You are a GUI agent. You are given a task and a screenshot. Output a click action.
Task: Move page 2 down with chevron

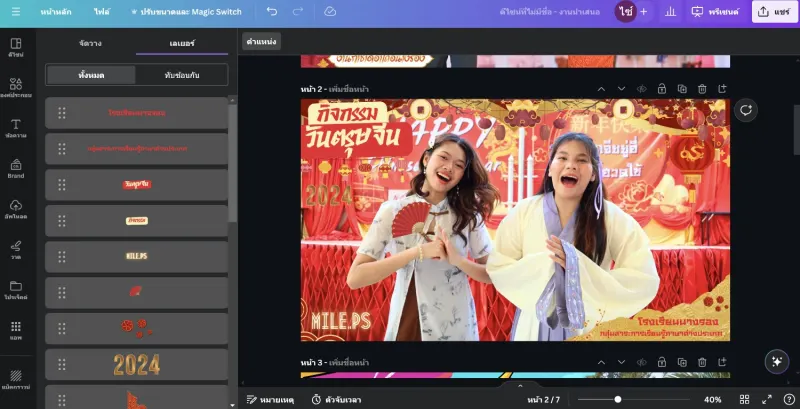(x=621, y=89)
